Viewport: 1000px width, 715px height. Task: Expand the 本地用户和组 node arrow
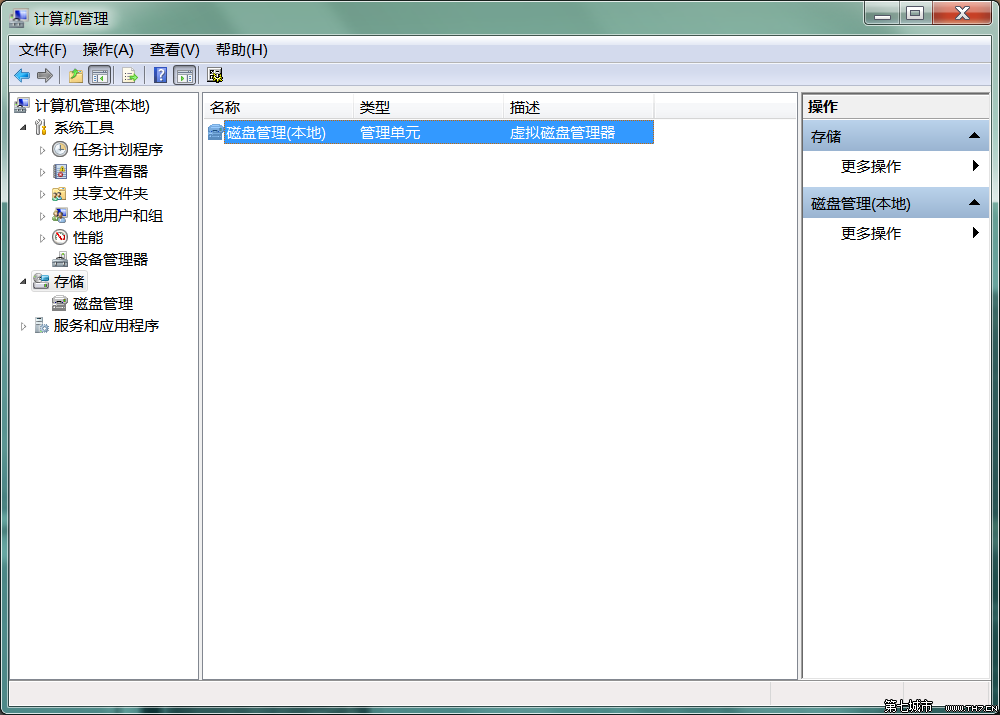point(42,216)
